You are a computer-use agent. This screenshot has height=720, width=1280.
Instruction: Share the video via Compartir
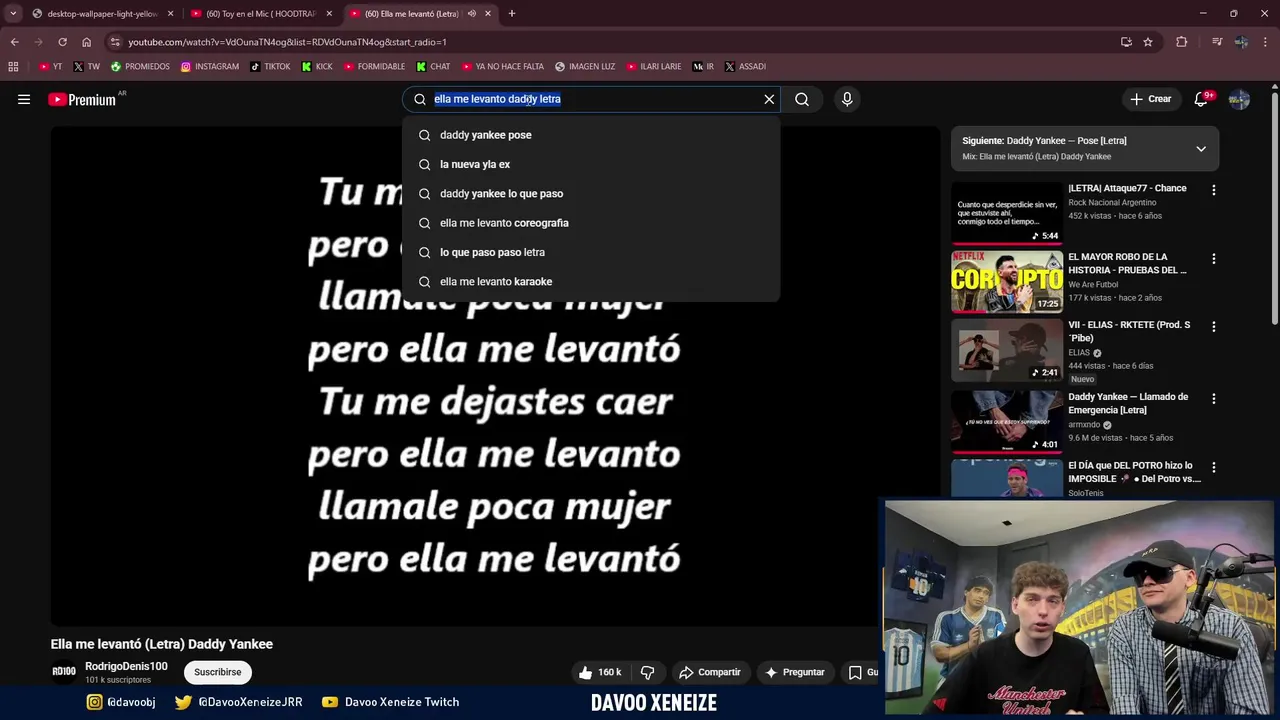pyautogui.click(x=709, y=672)
